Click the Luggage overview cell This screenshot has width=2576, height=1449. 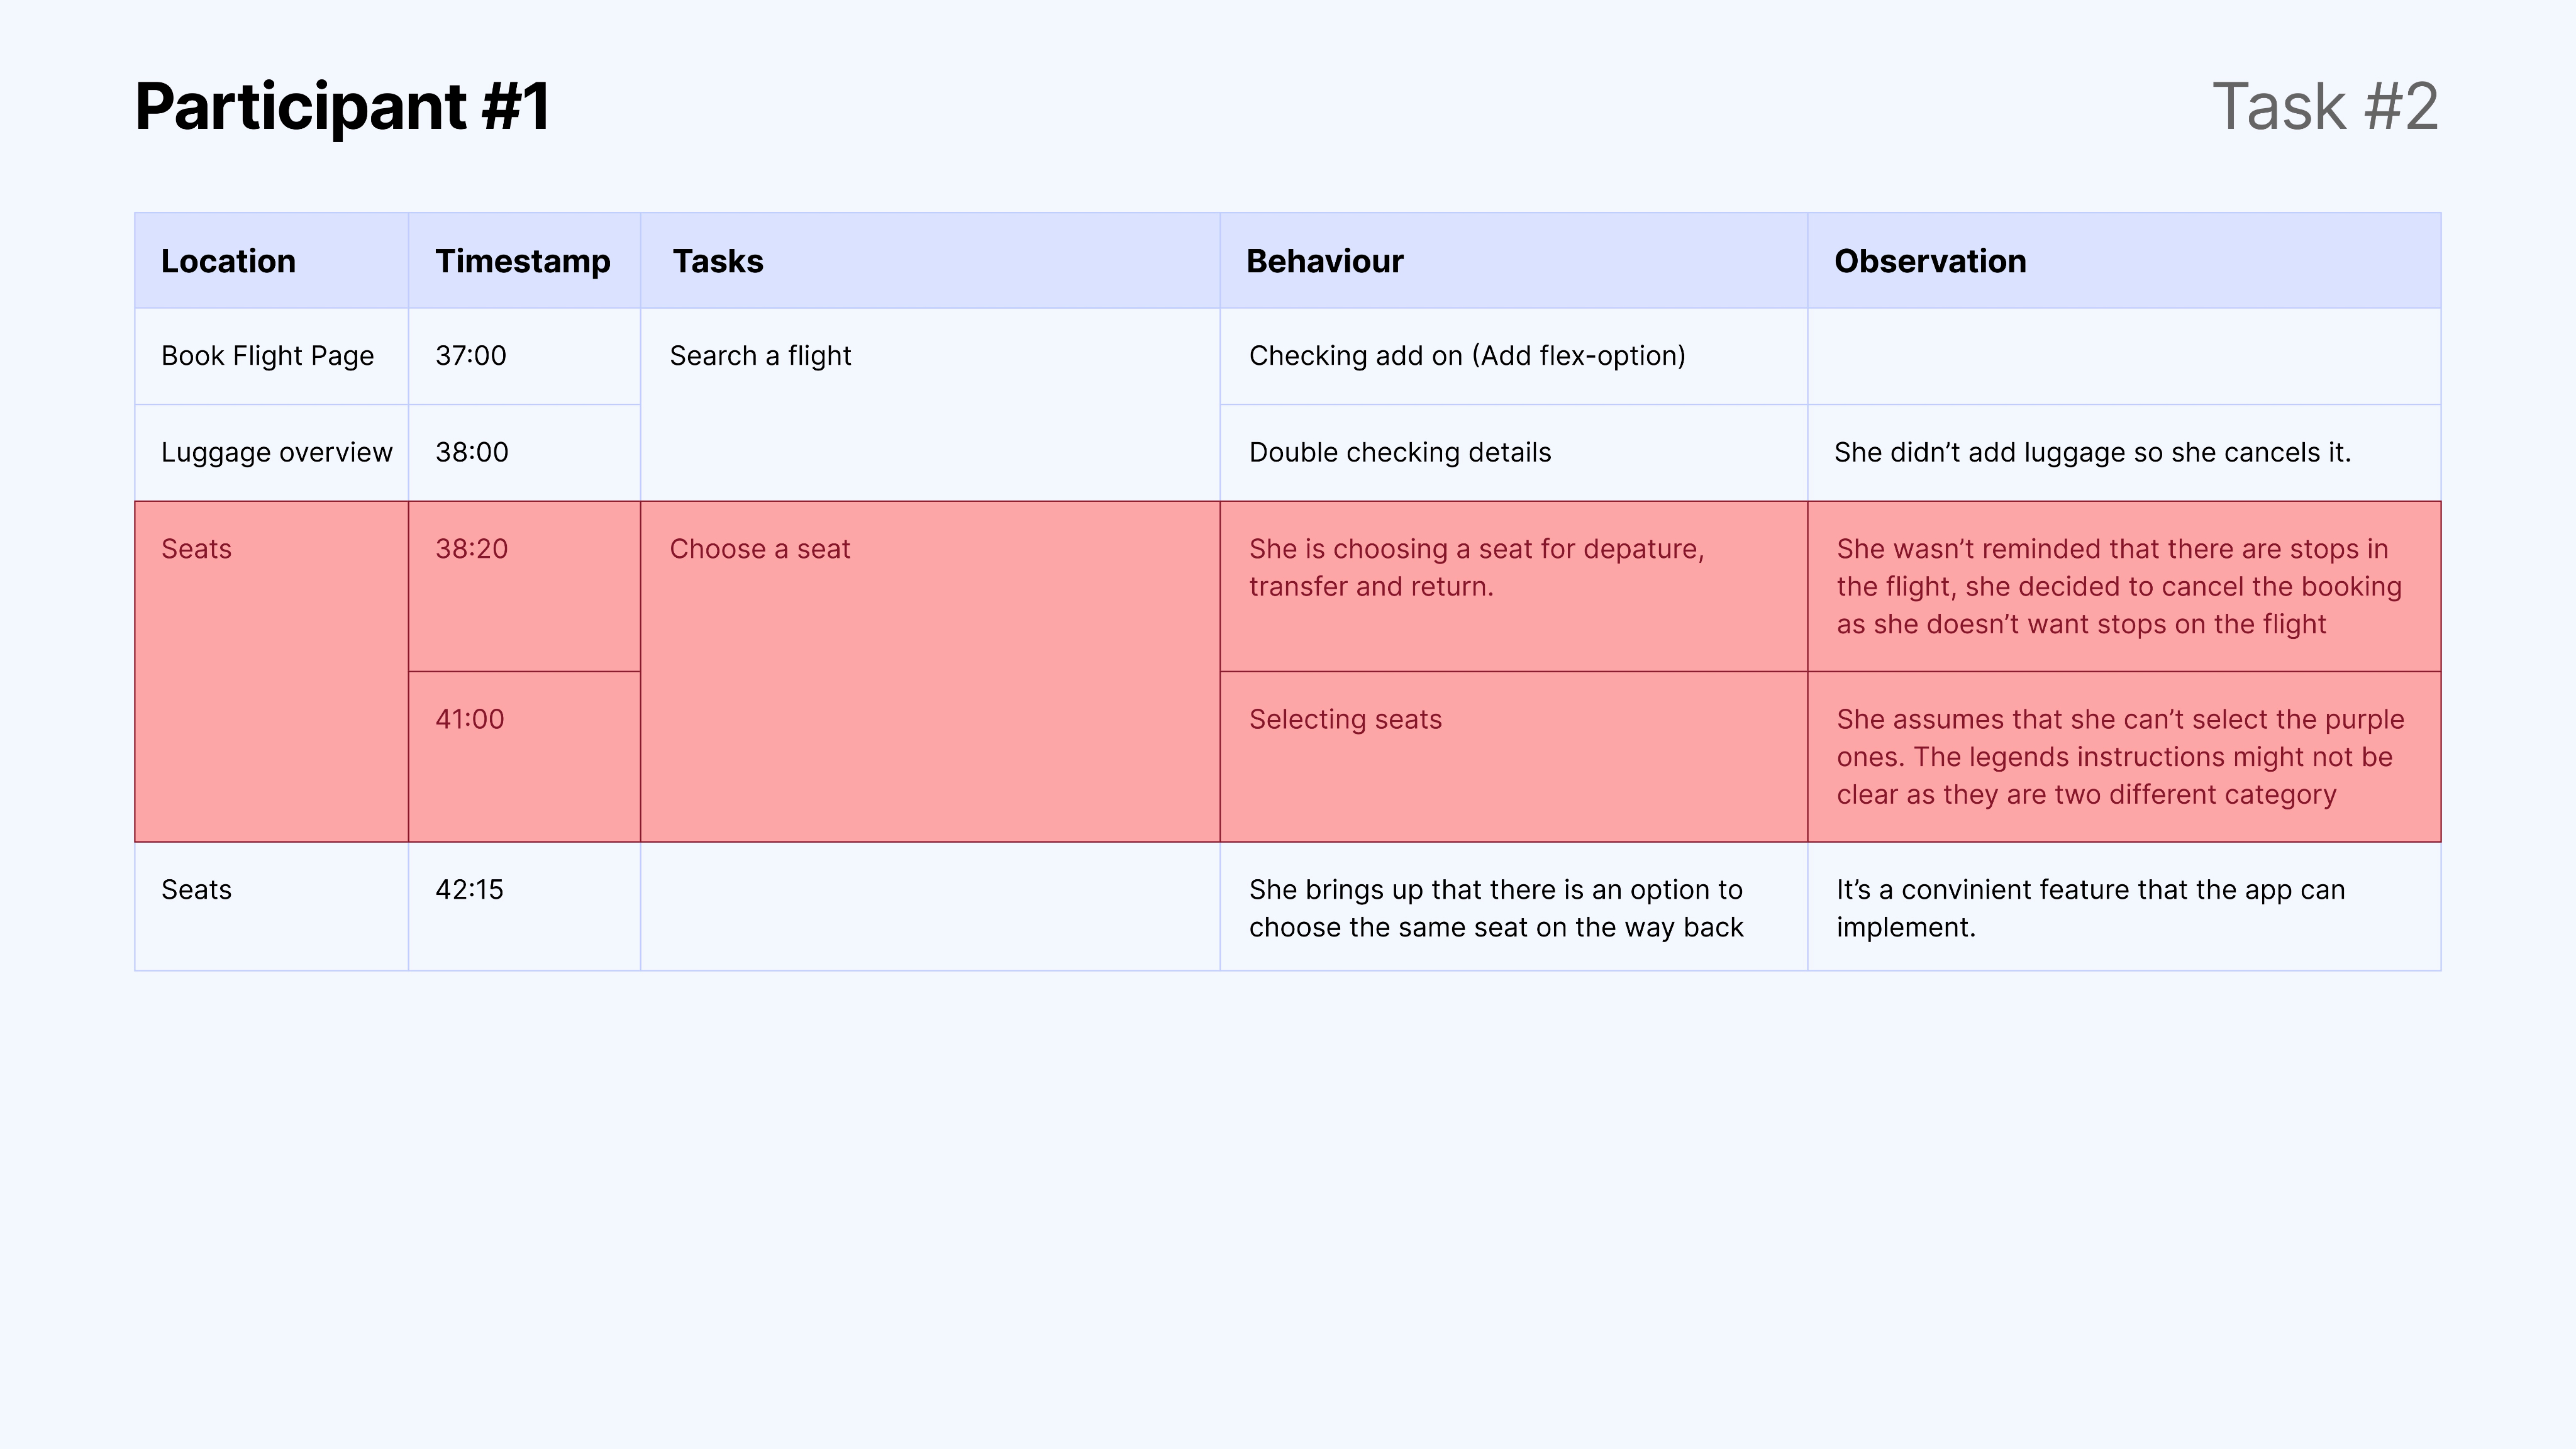tap(276, 452)
